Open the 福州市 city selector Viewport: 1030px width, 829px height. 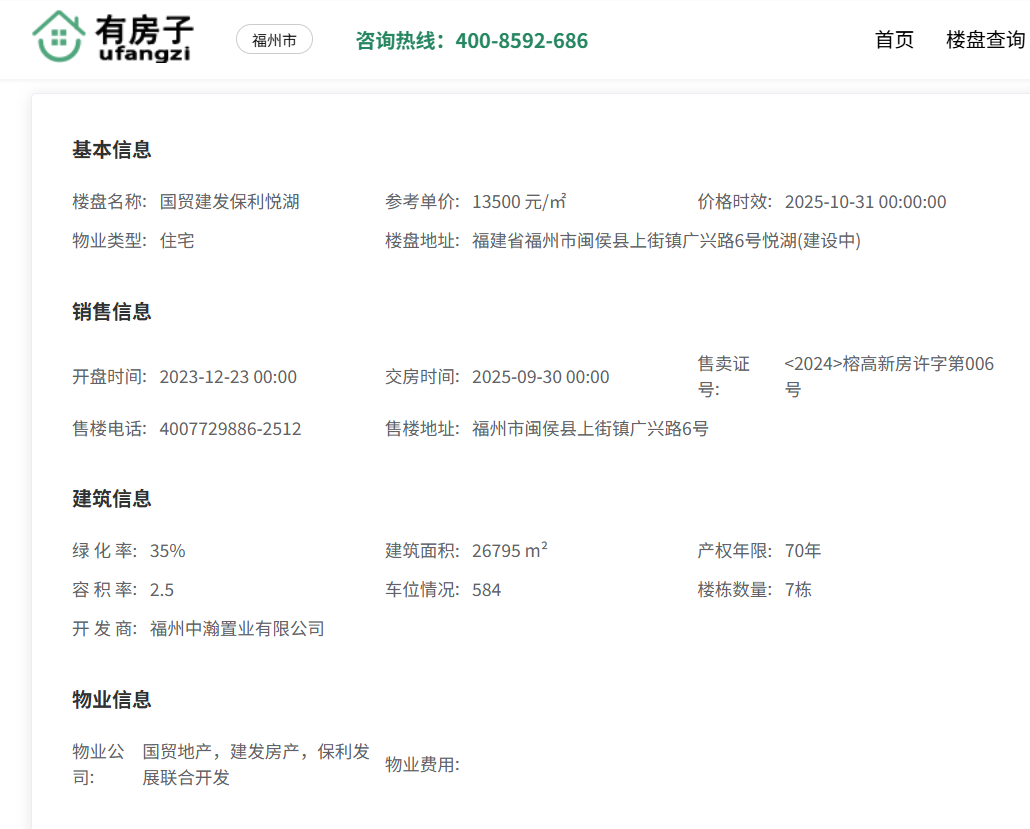(274, 40)
